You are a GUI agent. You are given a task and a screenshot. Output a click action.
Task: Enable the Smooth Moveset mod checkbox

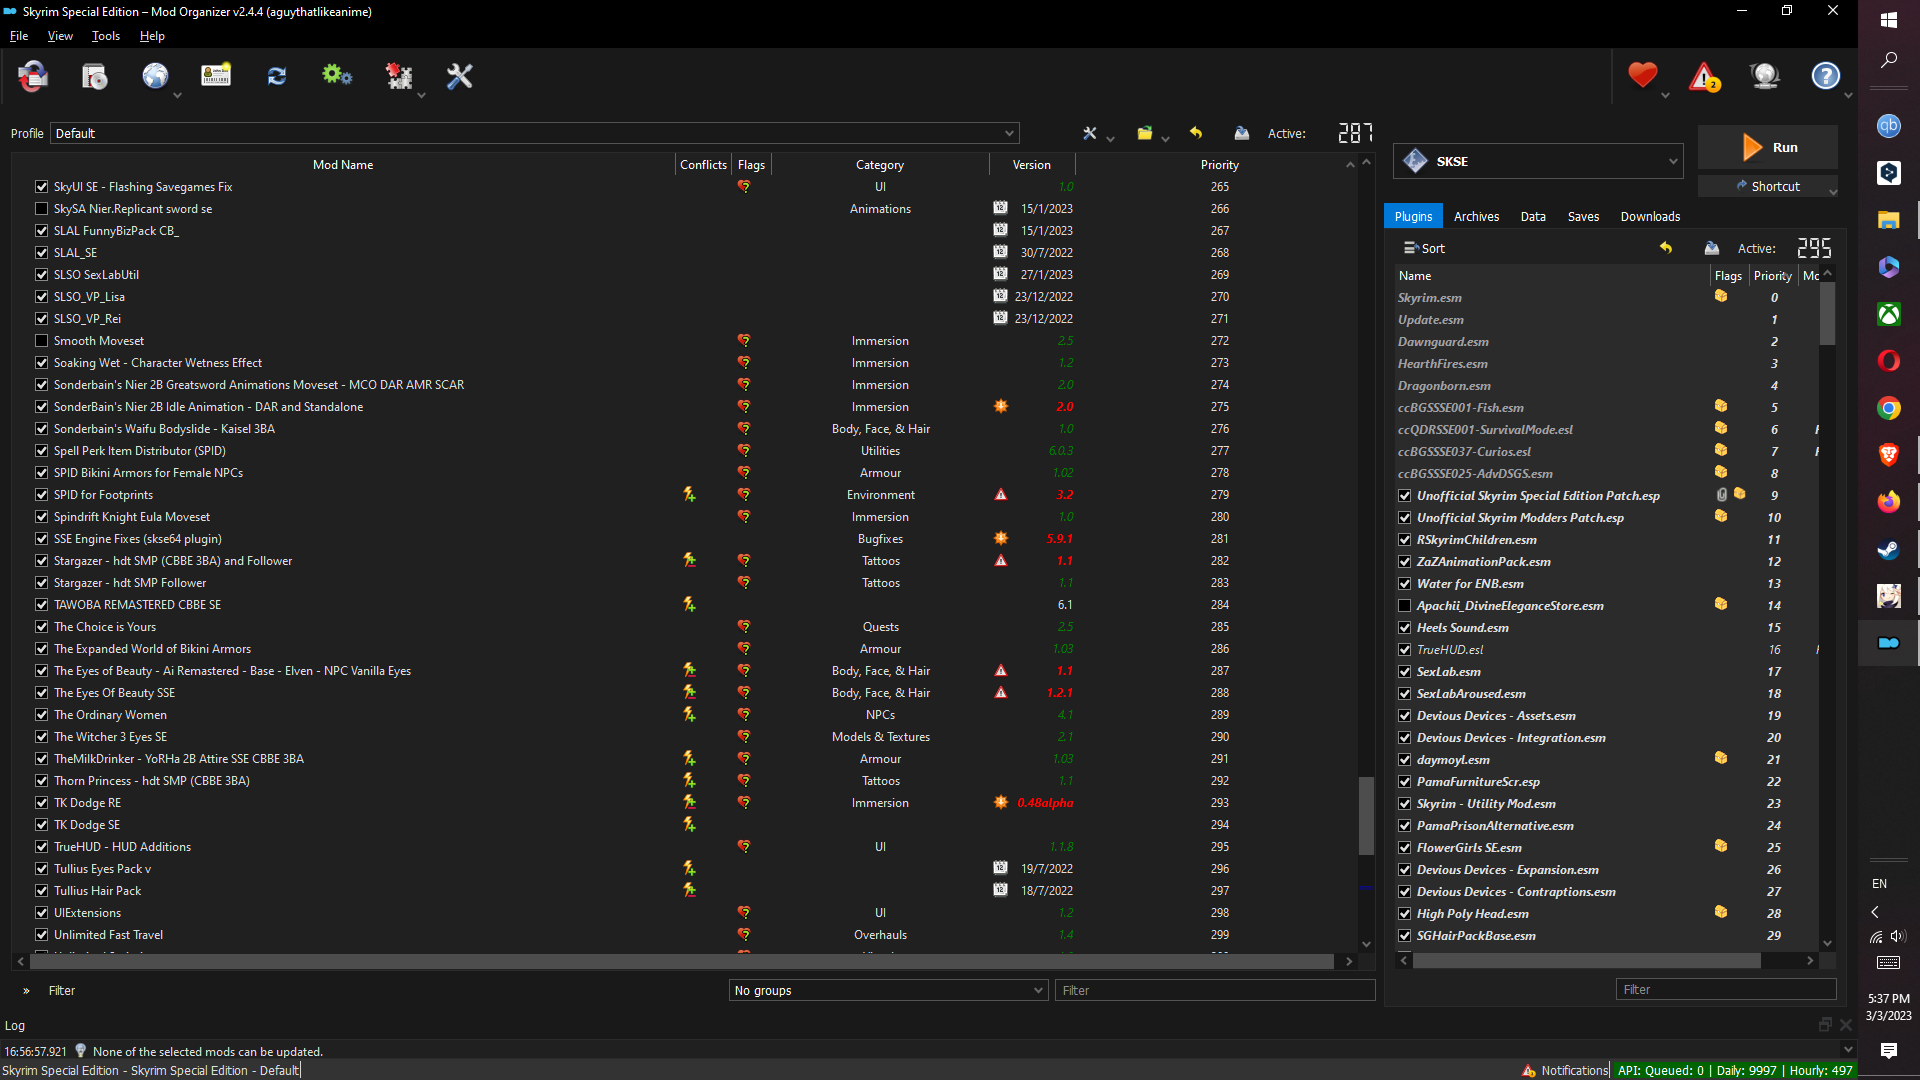[x=41, y=340]
